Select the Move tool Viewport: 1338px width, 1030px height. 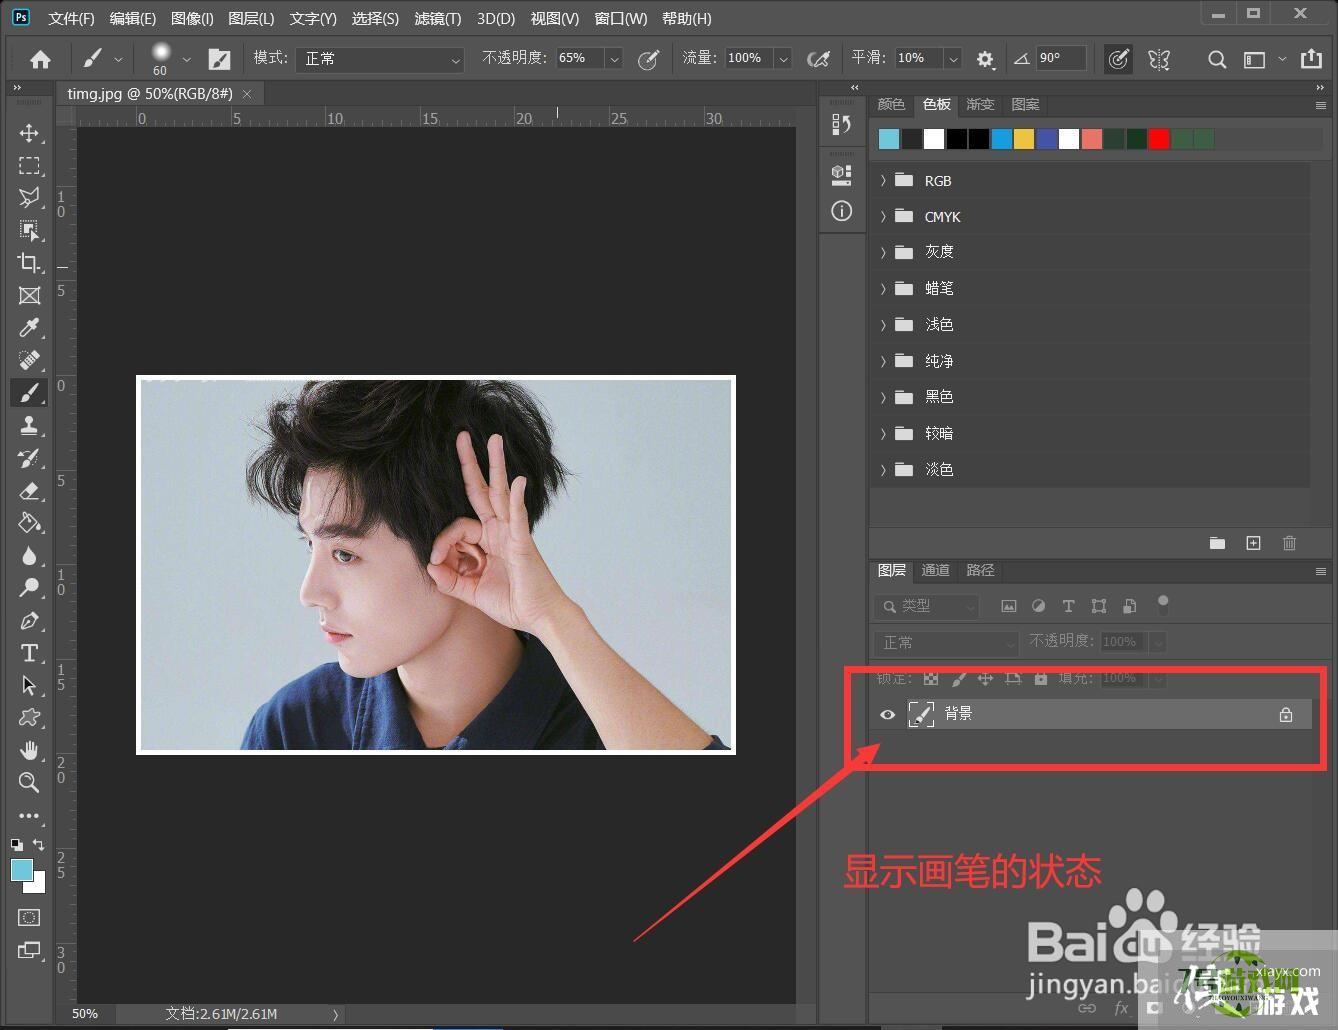point(29,133)
